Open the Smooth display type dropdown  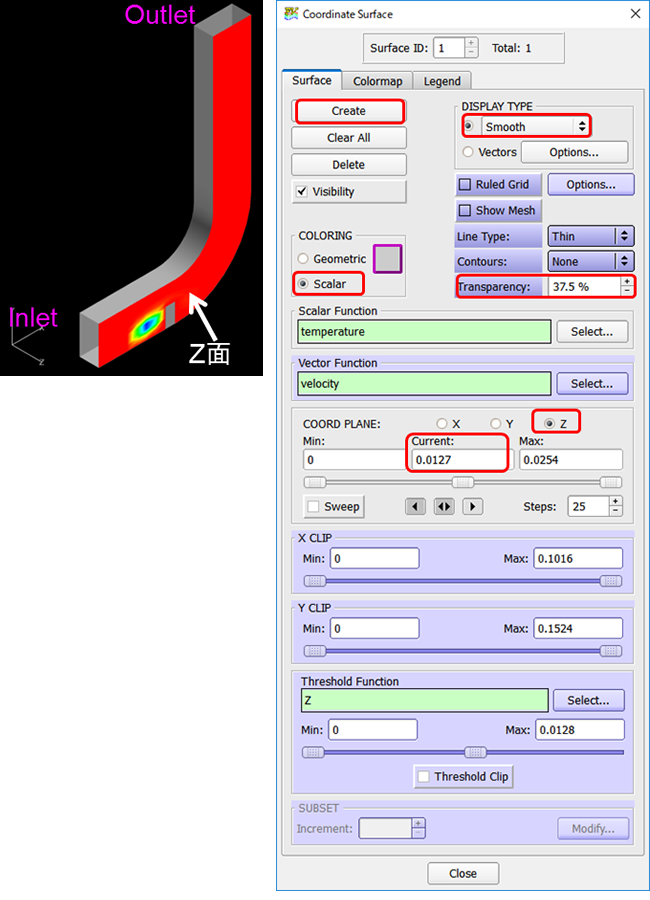[x=536, y=127]
